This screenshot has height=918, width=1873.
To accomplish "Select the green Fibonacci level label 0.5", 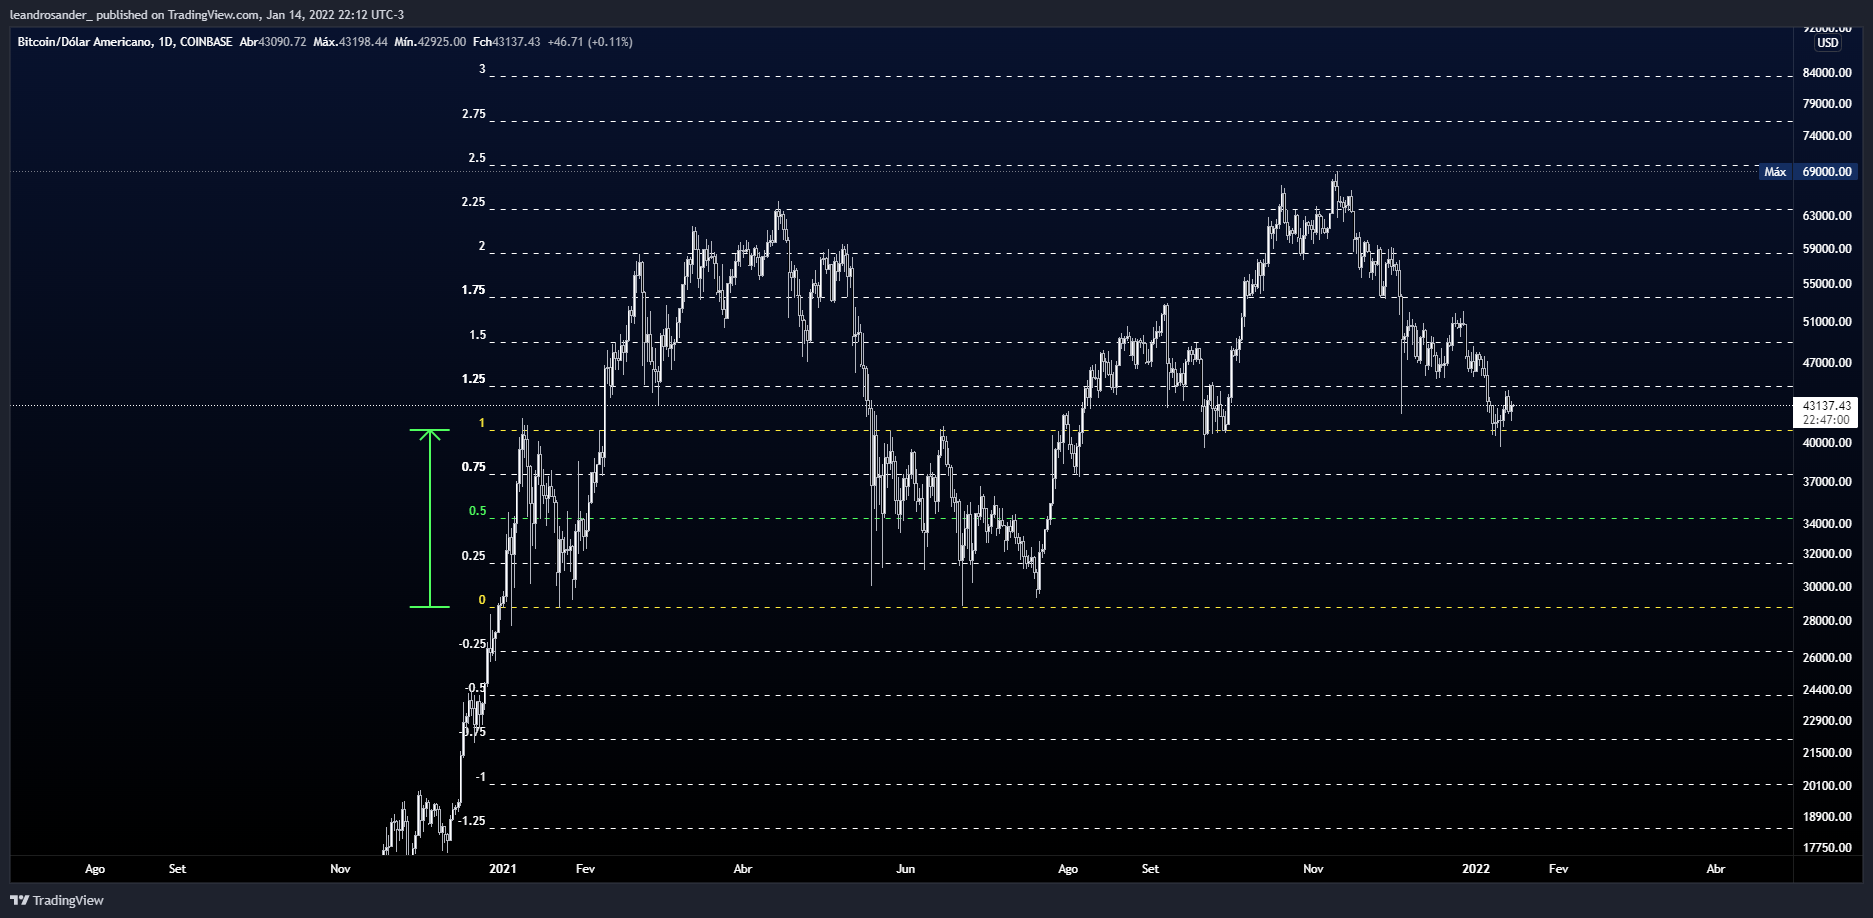I will click(478, 511).
